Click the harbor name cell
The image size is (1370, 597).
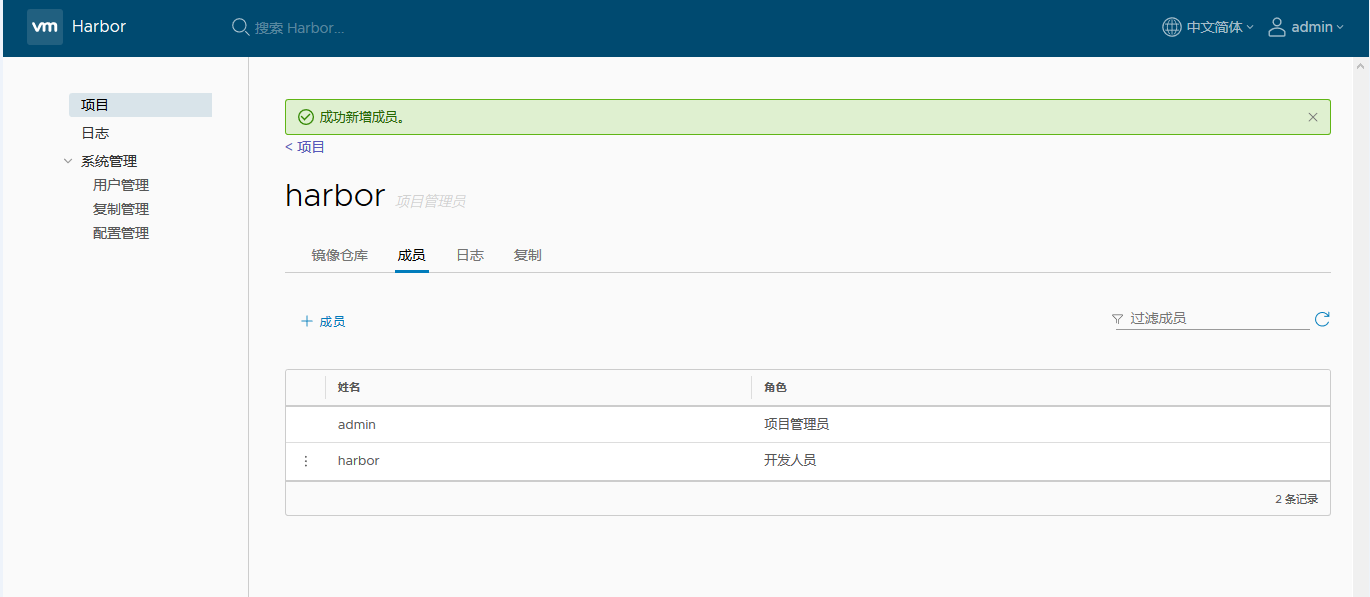[x=358, y=461]
